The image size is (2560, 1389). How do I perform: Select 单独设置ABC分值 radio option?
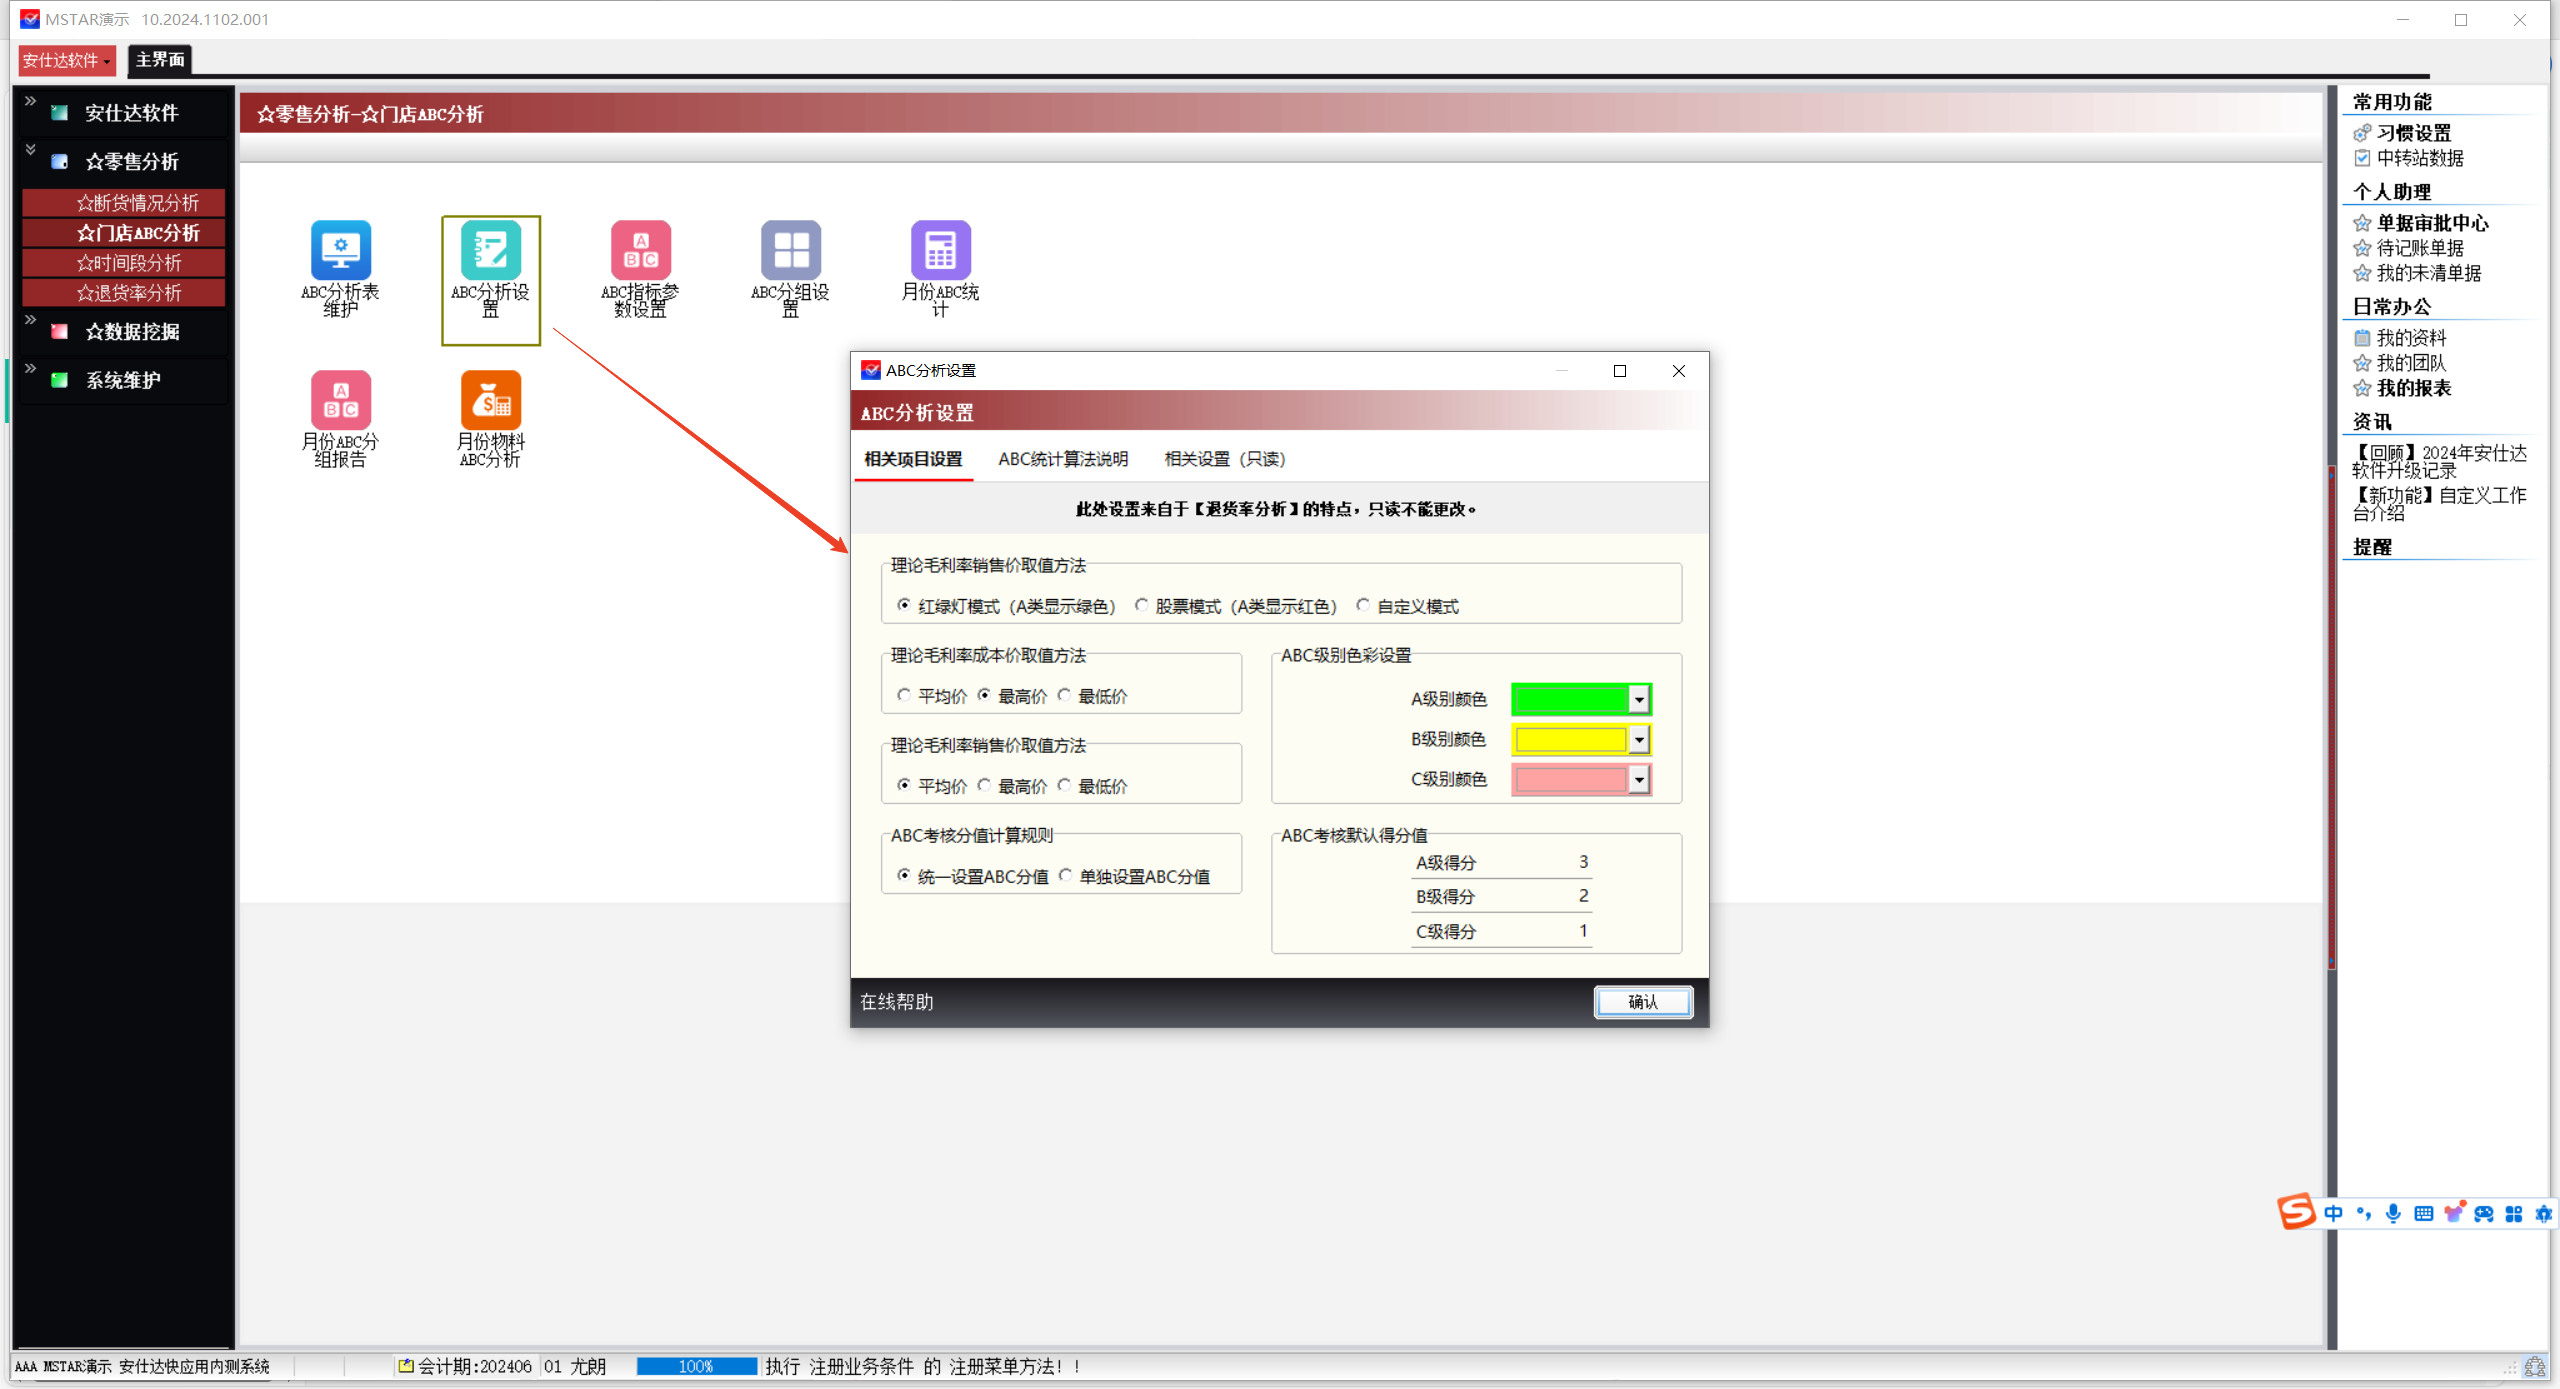coord(1066,875)
